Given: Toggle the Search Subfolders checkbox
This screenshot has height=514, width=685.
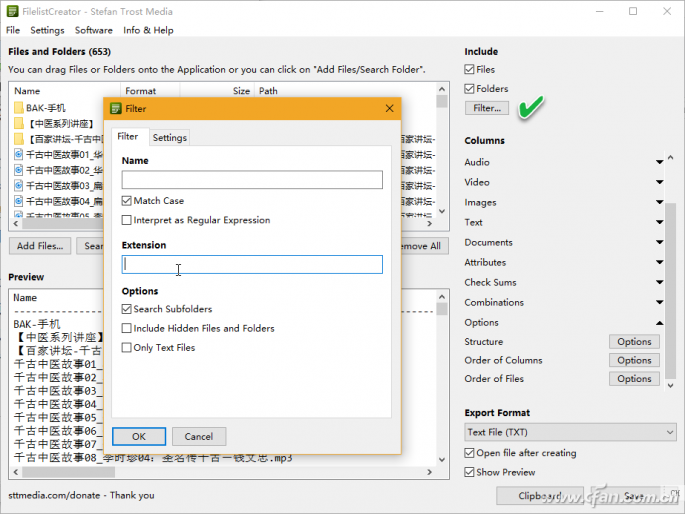Looking at the screenshot, I should [x=127, y=309].
